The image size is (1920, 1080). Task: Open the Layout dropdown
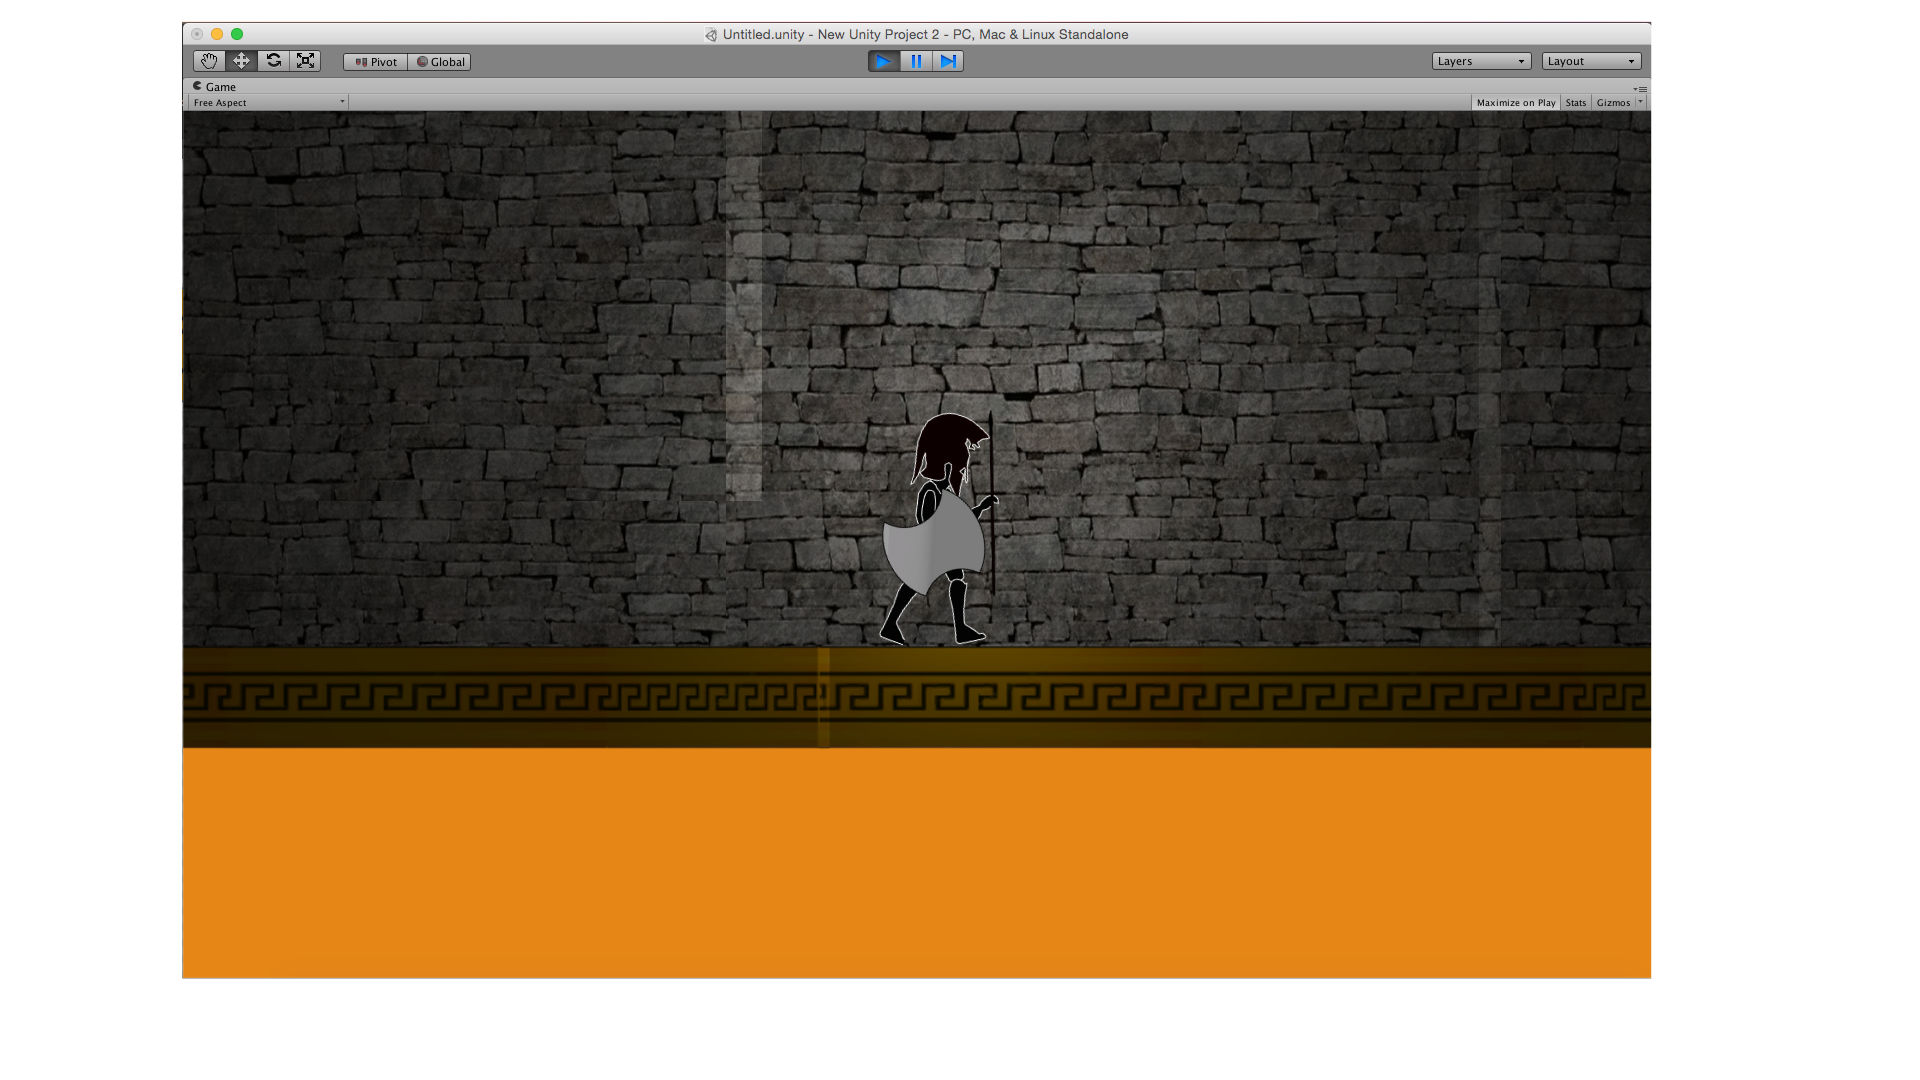coord(1590,61)
